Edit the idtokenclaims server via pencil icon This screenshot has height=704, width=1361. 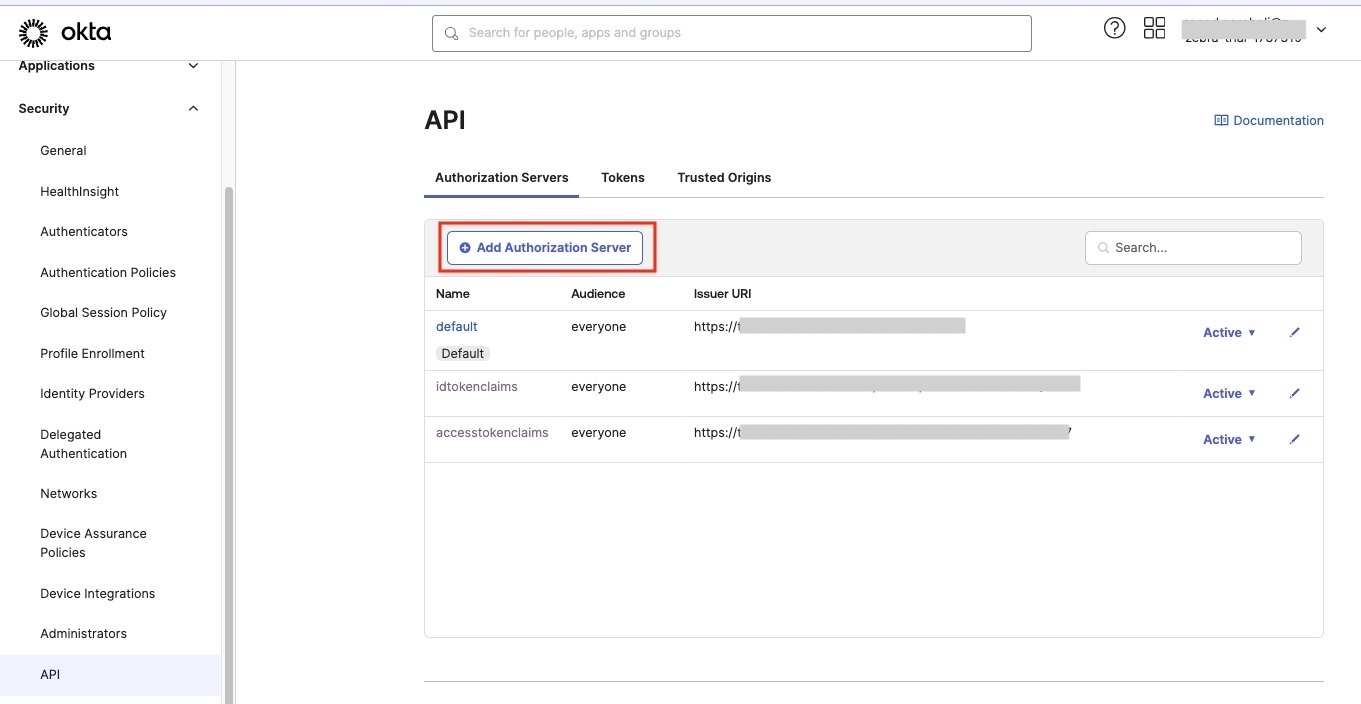pos(1295,393)
